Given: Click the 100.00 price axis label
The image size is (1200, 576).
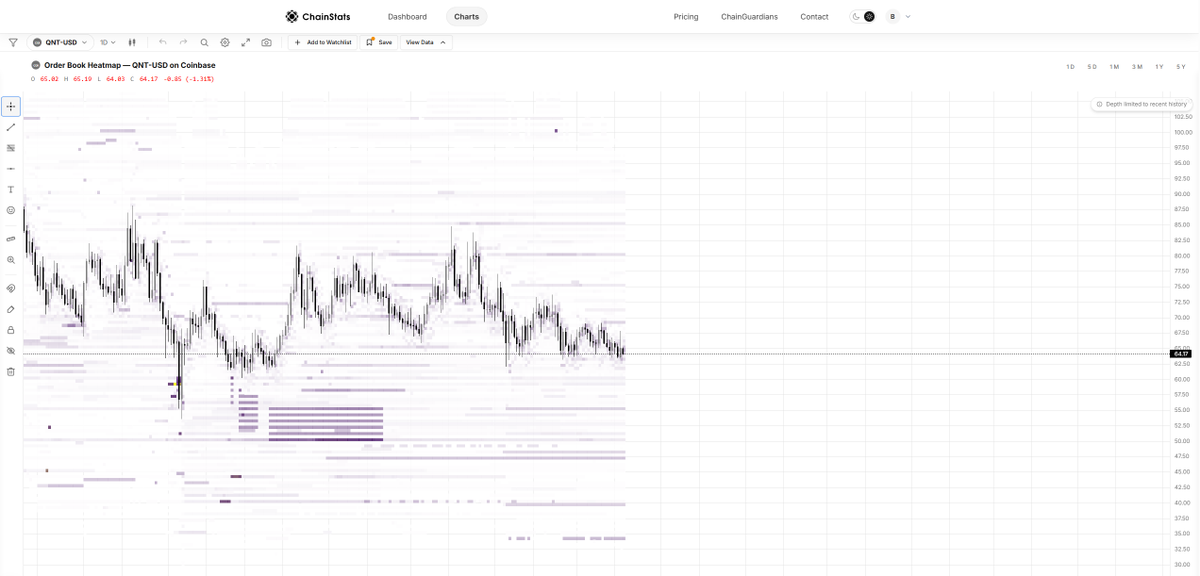Looking at the screenshot, I should (x=1183, y=132).
